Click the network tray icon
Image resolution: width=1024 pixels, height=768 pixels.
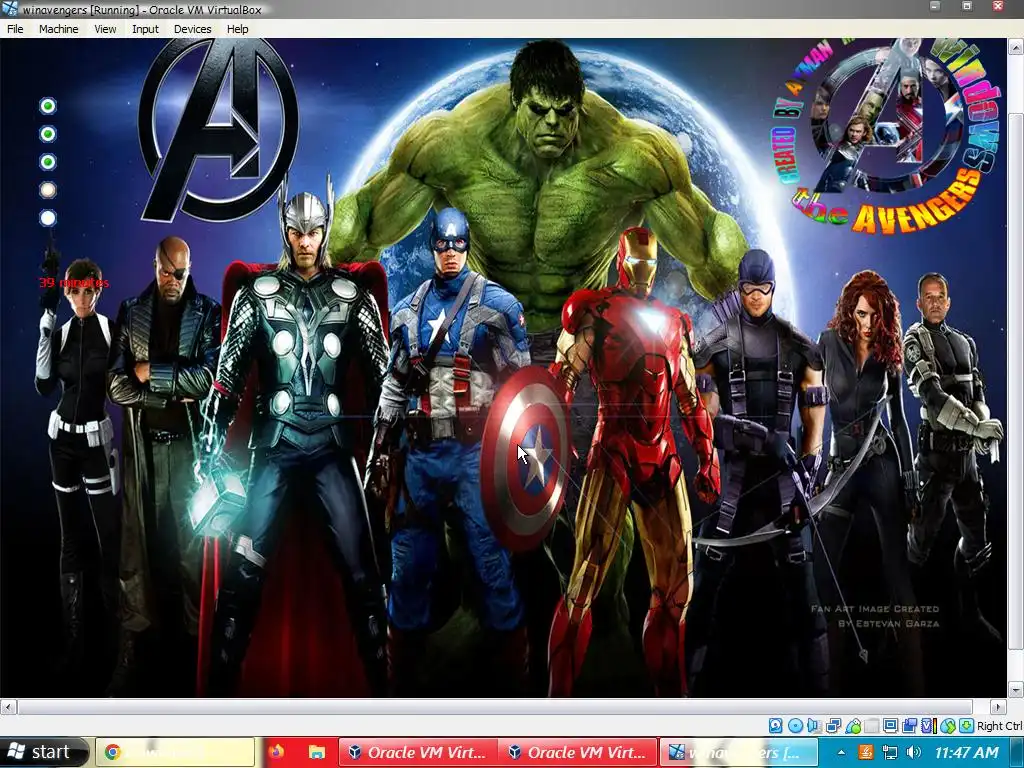889,752
